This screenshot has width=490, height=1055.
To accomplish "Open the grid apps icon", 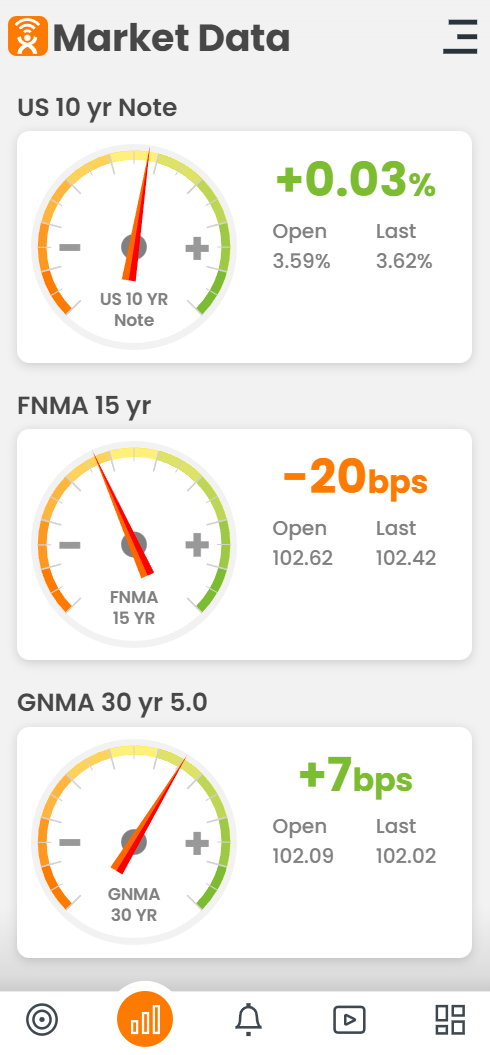I will [x=450, y=1019].
